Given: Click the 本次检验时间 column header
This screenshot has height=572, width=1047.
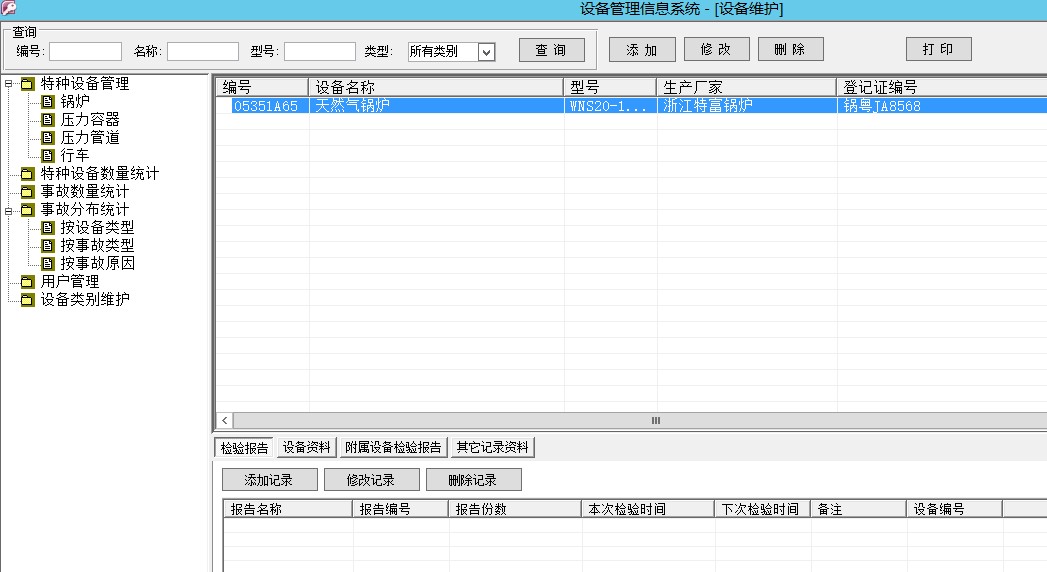Looking at the screenshot, I should coord(648,509).
